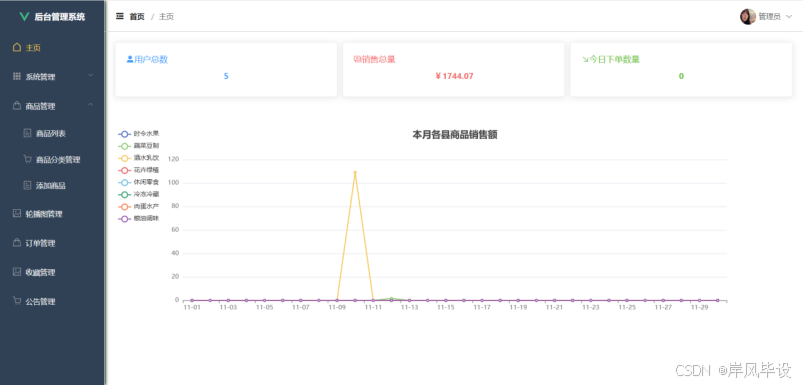Click the purple data point at 11-01

(192, 301)
